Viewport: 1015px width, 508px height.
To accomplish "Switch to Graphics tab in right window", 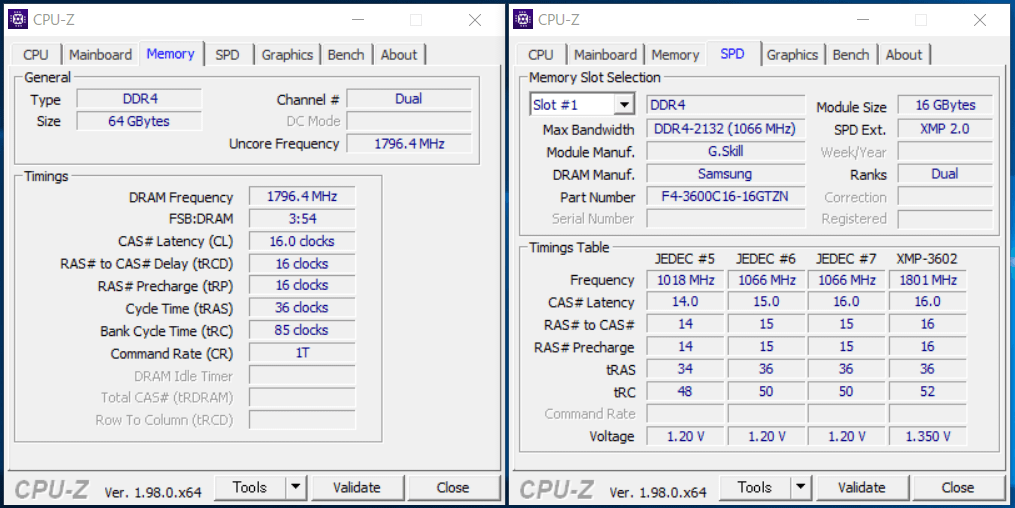I will [792, 55].
